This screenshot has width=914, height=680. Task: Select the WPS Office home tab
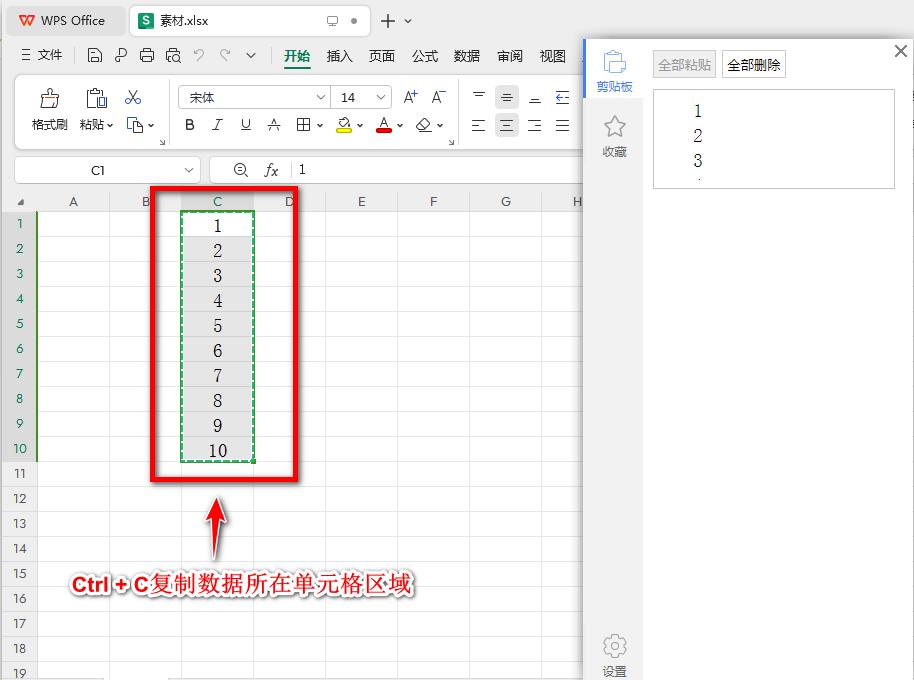[x=65, y=20]
